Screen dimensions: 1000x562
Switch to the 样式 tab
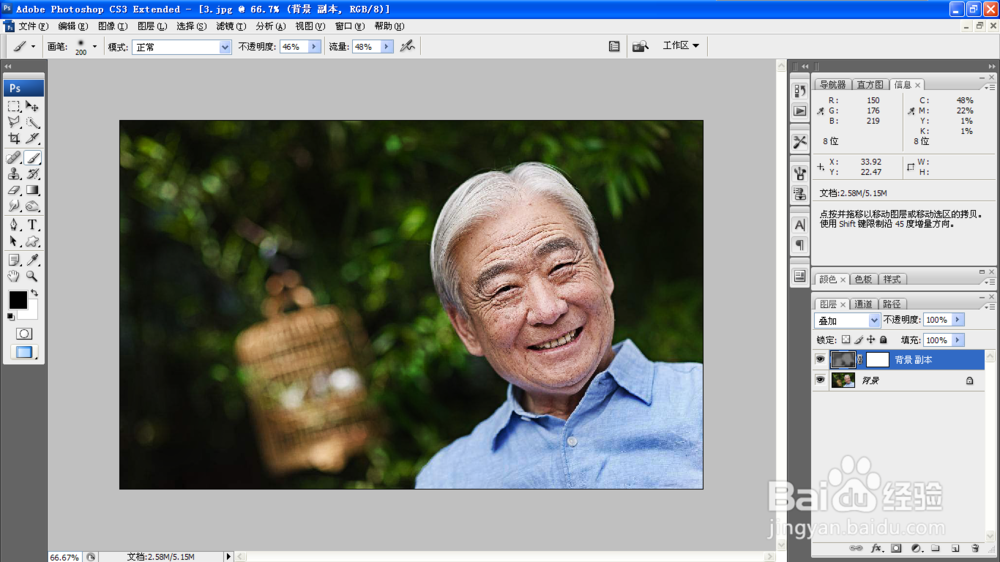tap(892, 279)
